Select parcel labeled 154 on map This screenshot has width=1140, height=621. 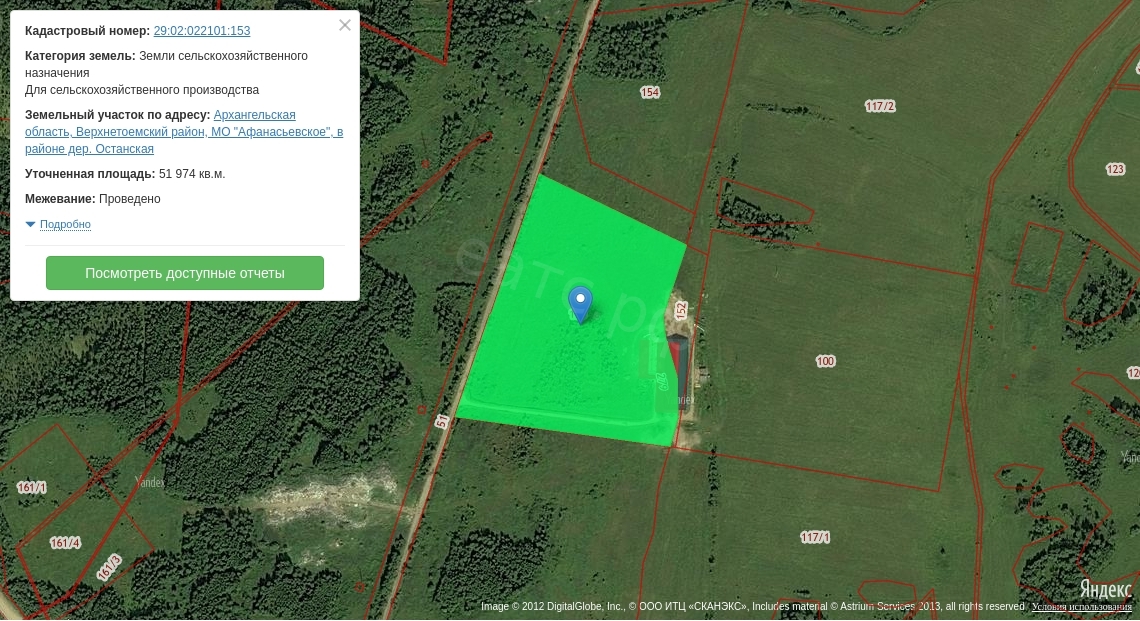(x=650, y=92)
